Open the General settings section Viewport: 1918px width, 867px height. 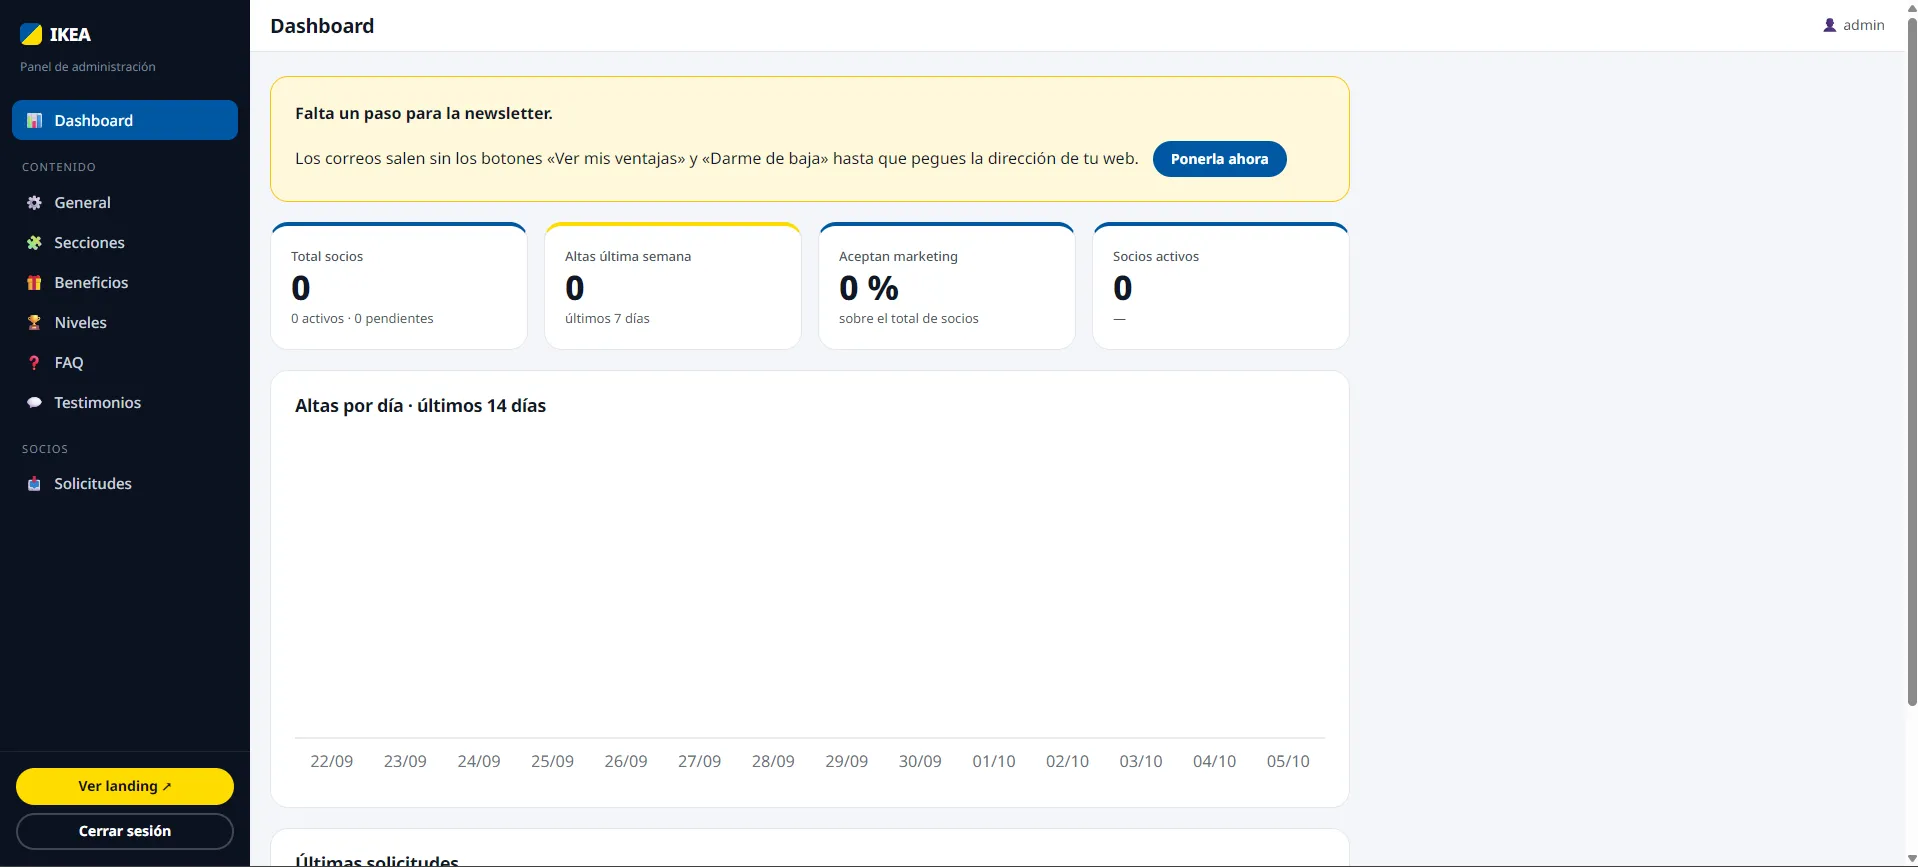coord(125,203)
